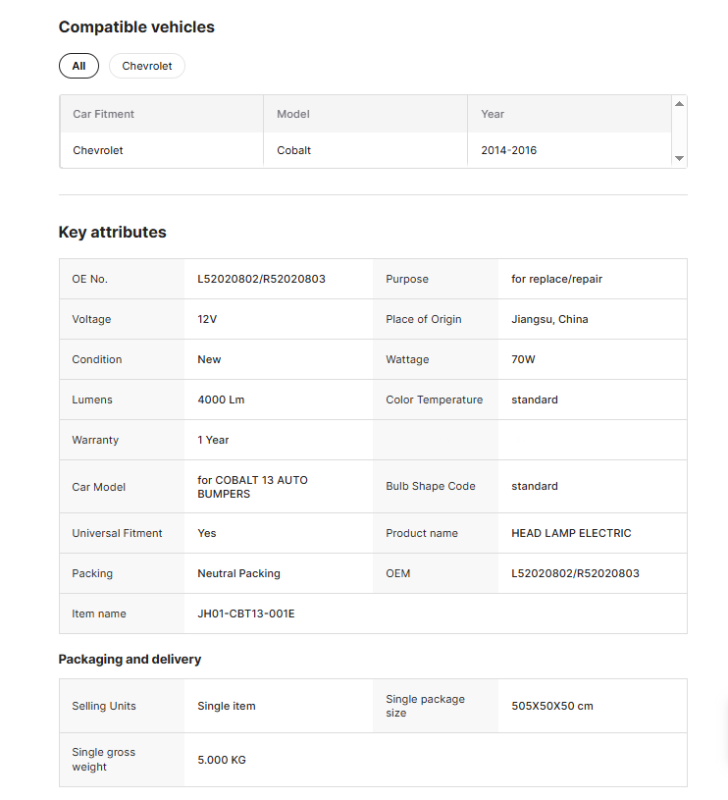This screenshot has width=728, height=800.
Task: Click the 5.000 KG gross weight value
Action: coord(222,760)
